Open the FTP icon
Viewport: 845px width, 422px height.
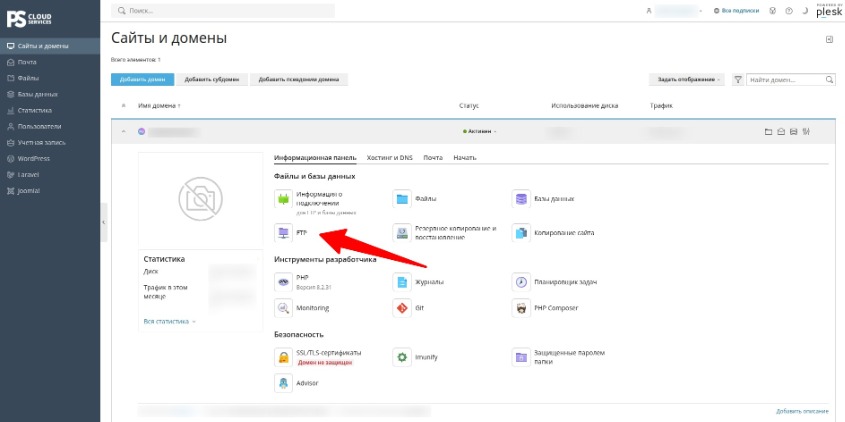tap(283, 233)
